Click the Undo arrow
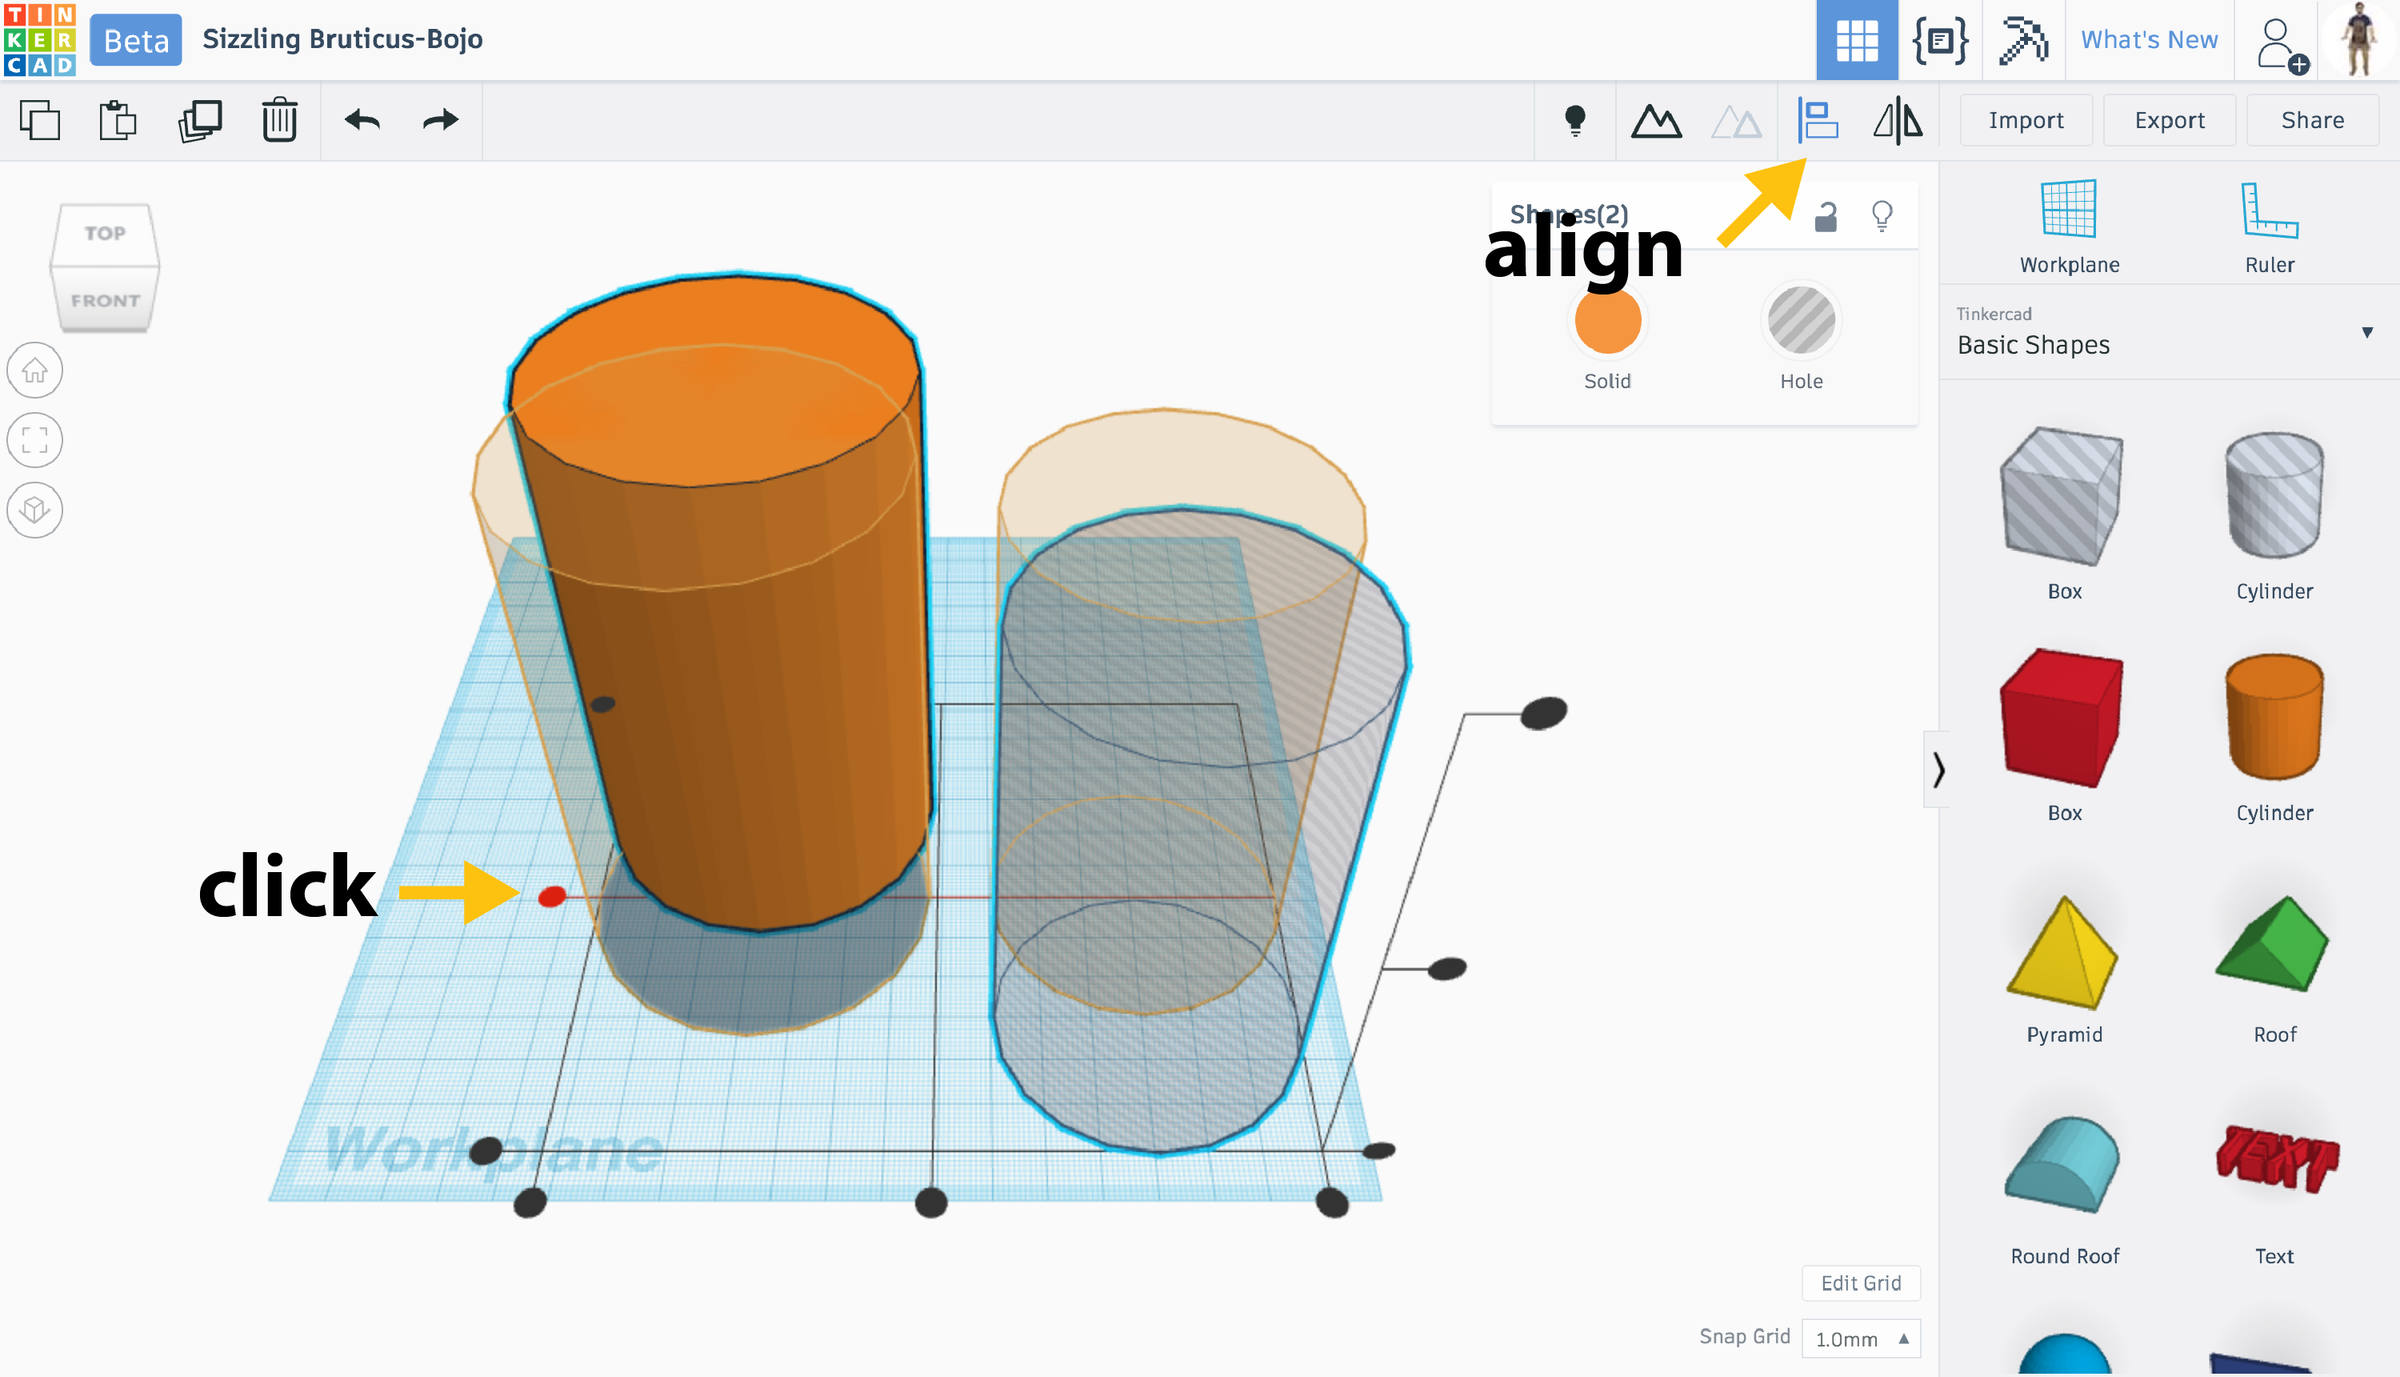This screenshot has width=2400, height=1377. click(362, 120)
